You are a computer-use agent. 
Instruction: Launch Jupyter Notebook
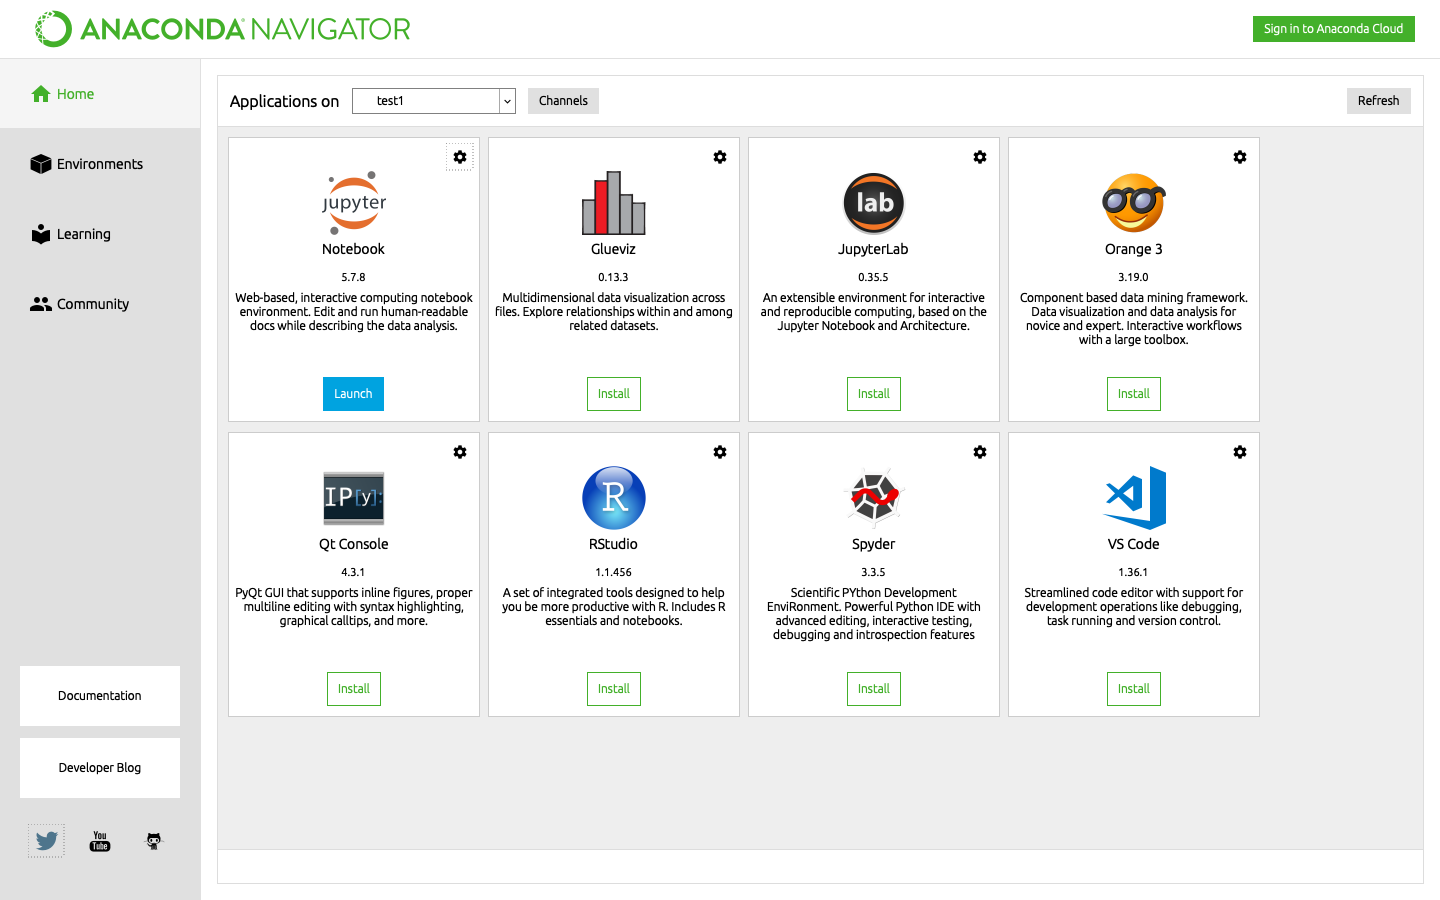point(353,394)
